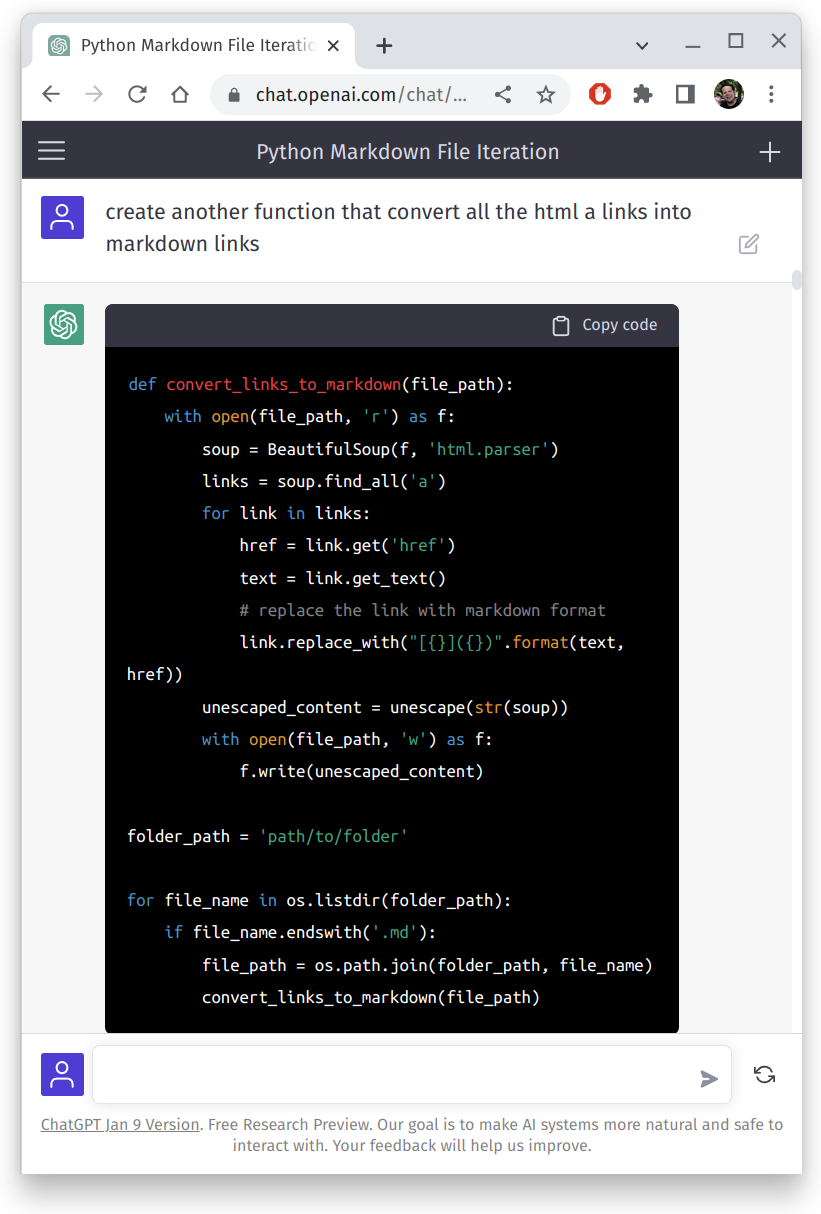Reload the page in the browser
Screen dimensions: 821x1214
(137, 94)
